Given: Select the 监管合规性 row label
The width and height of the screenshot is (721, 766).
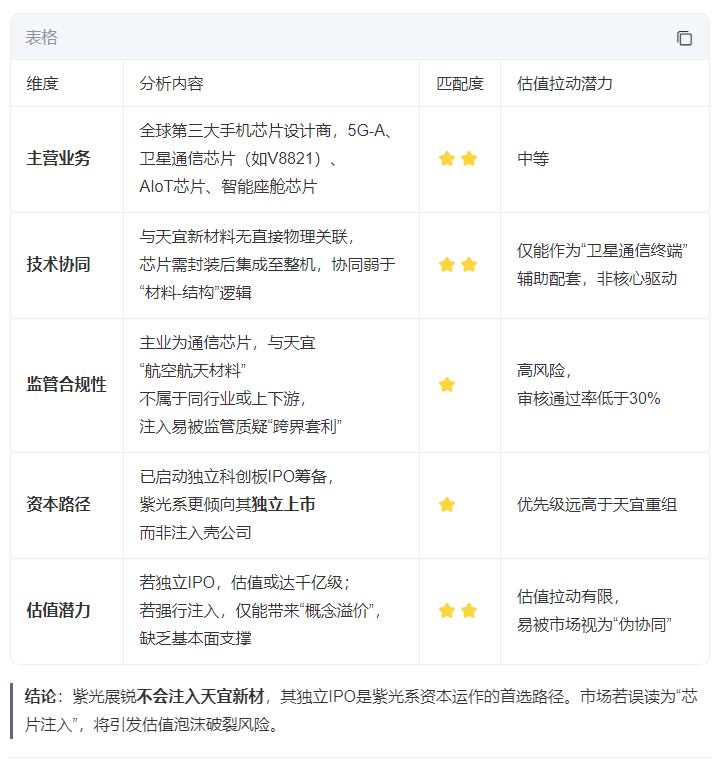Looking at the screenshot, I should (x=66, y=385).
